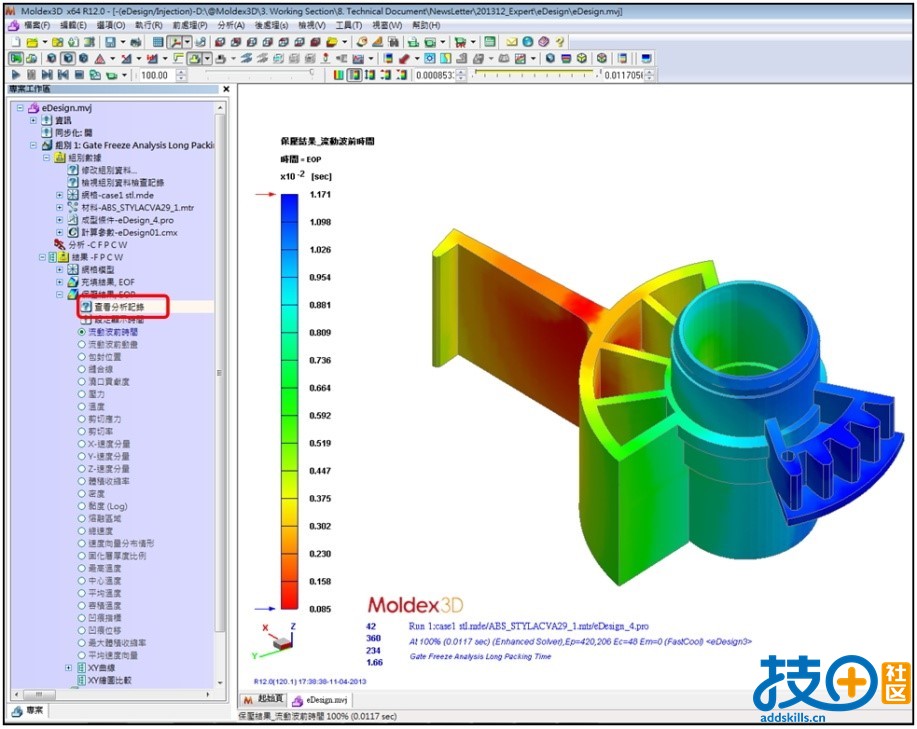Collapse the Gate Freeze Analysis group node
The height and width of the screenshot is (729, 917).
coord(33,145)
